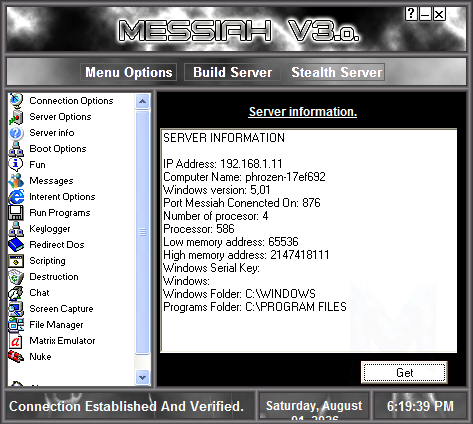Image resolution: width=473 pixels, height=424 pixels.
Task: Select Scripting list entry
Action: click(x=47, y=261)
